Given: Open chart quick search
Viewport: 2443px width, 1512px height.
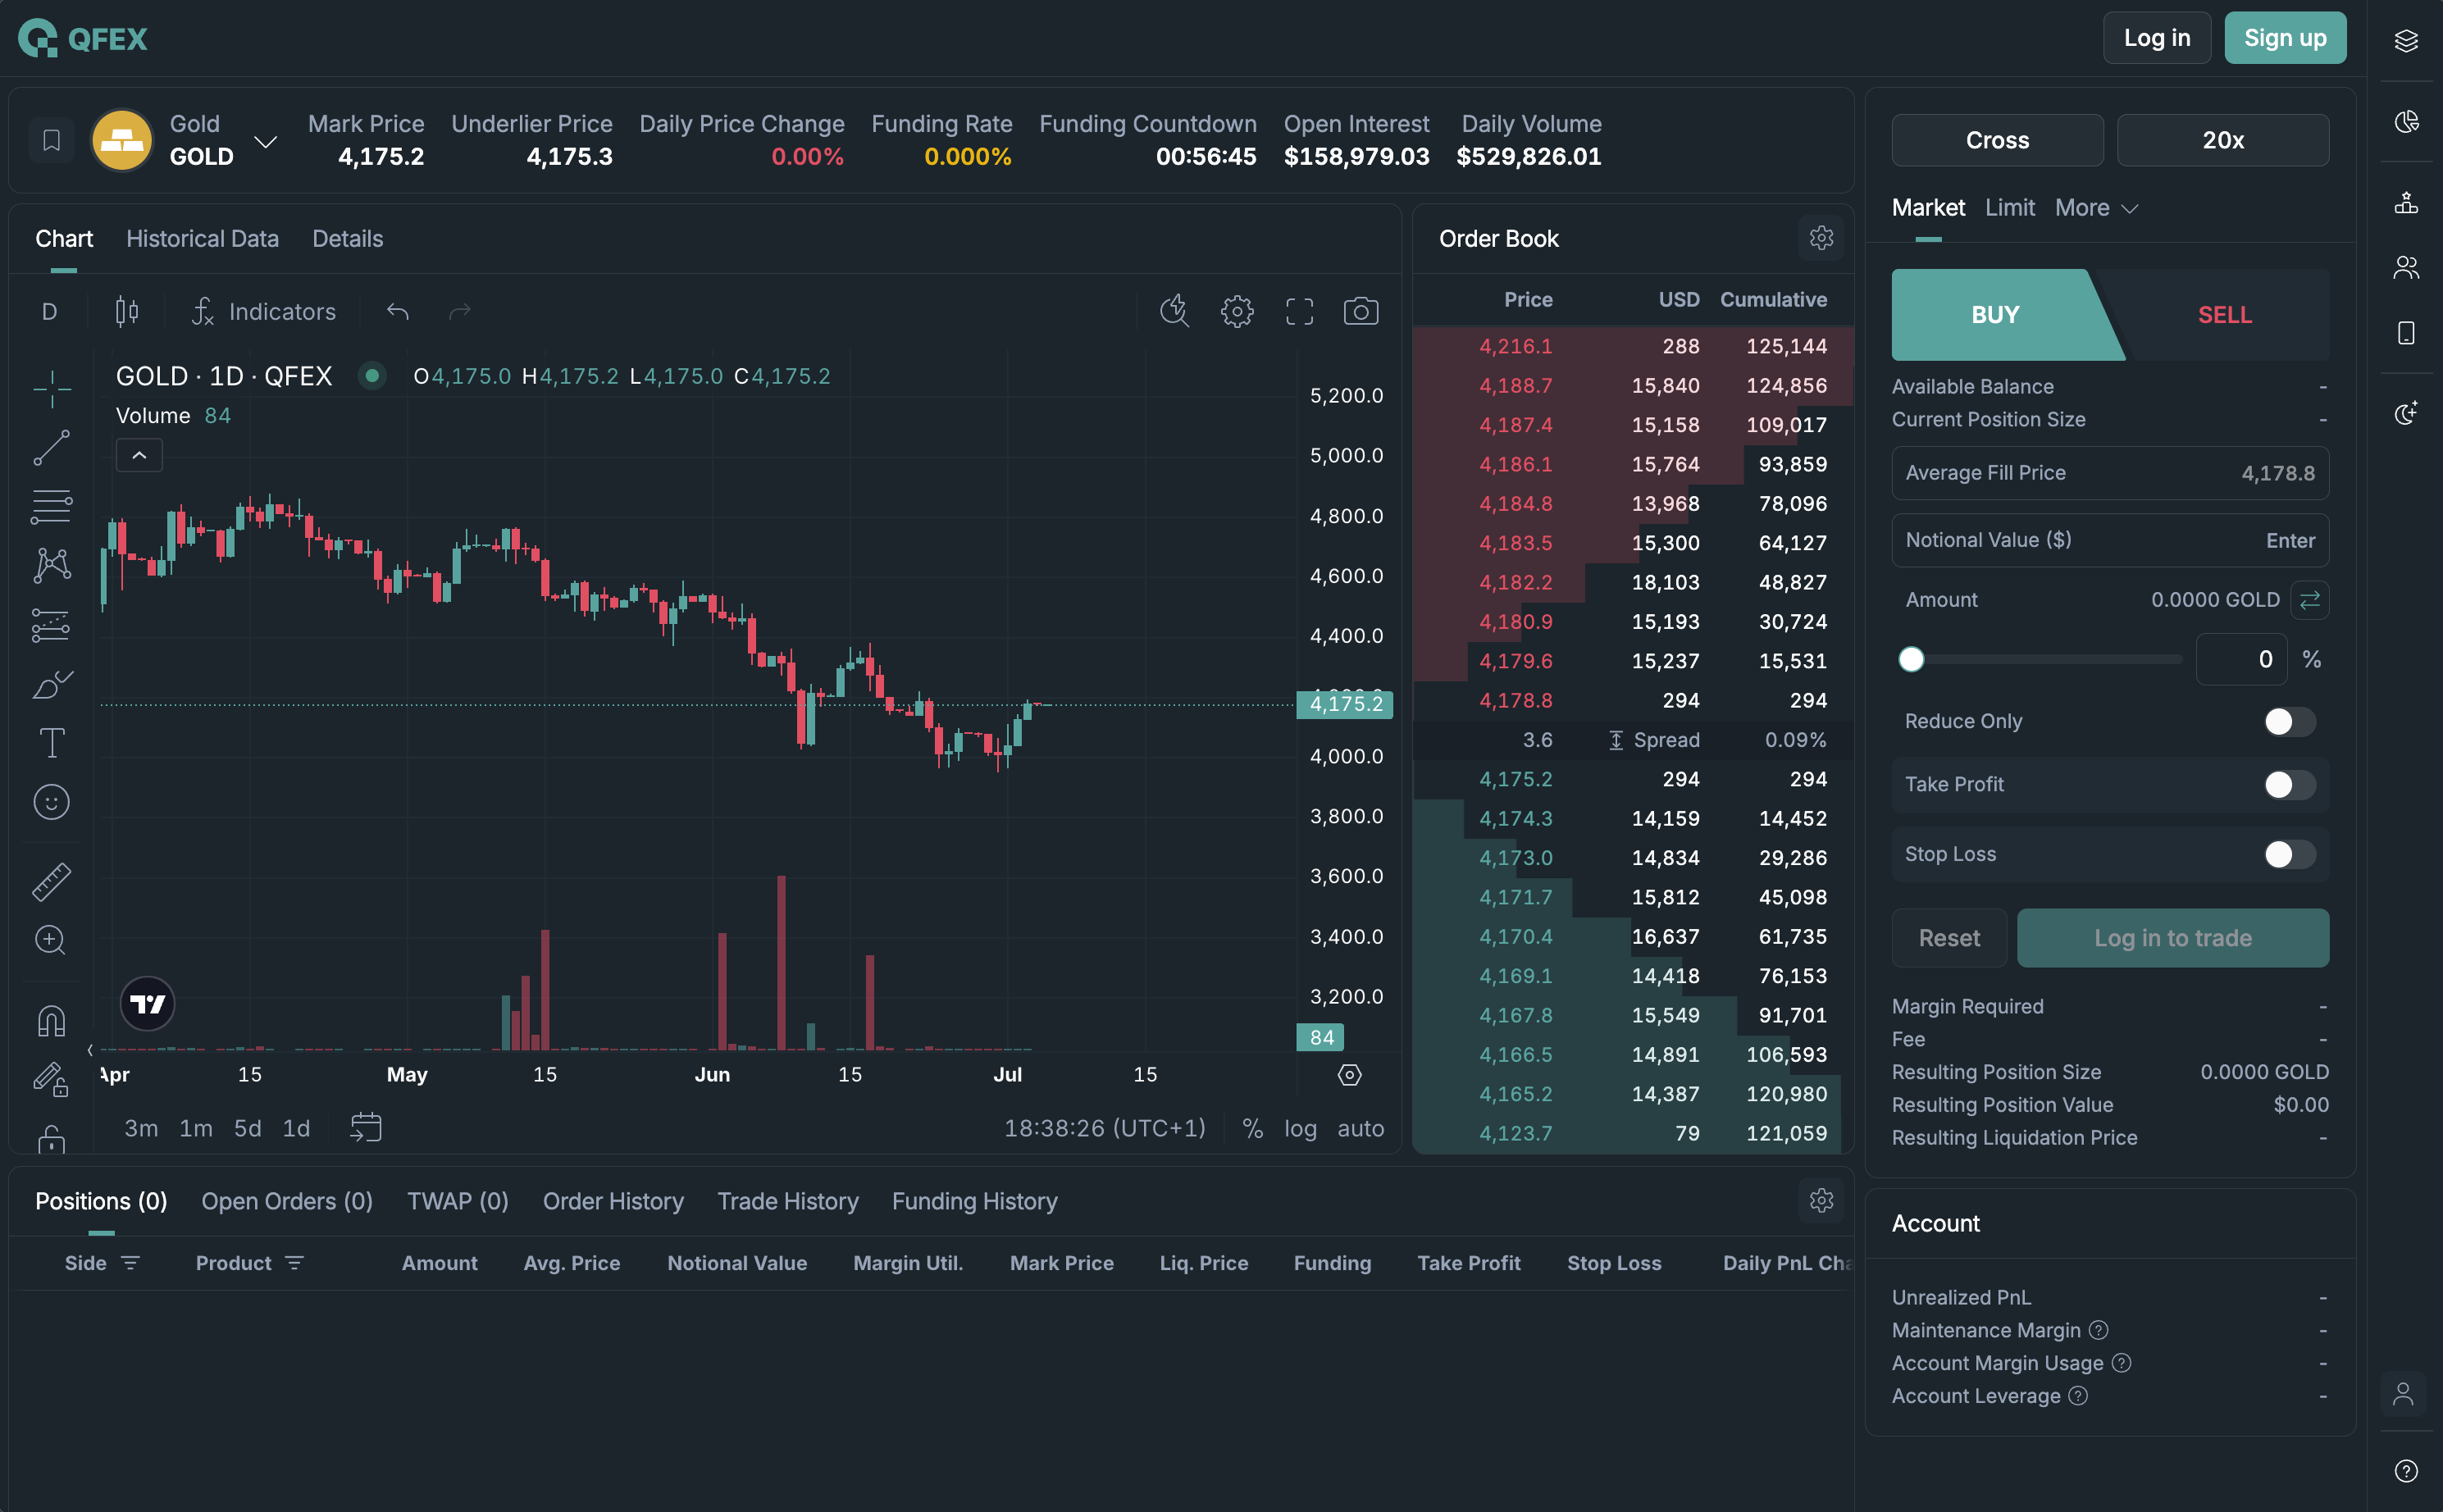Looking at the screenshot, I should (x=1174, y=312).
